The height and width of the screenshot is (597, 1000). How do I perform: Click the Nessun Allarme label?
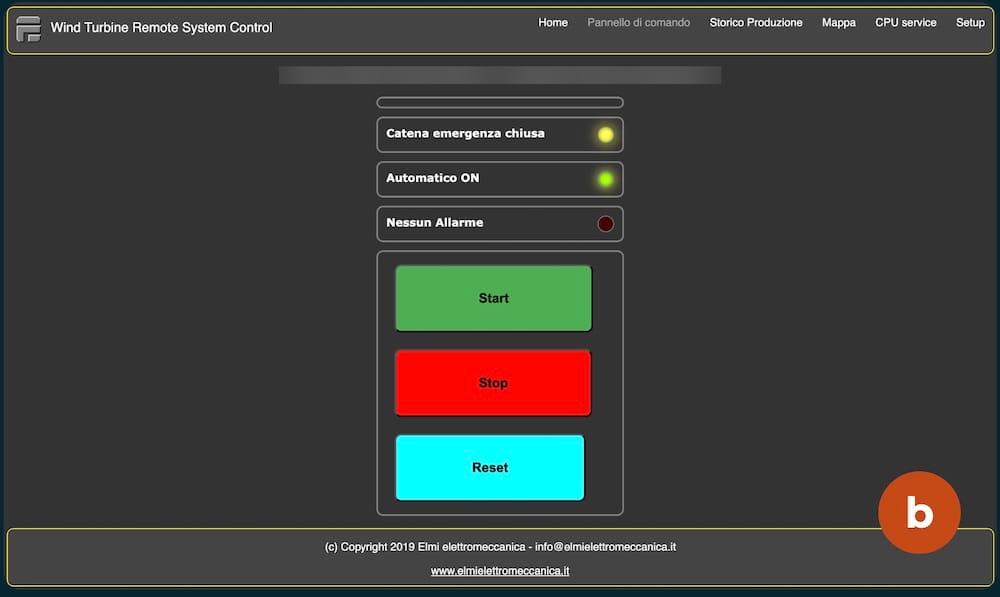point(434,223)
